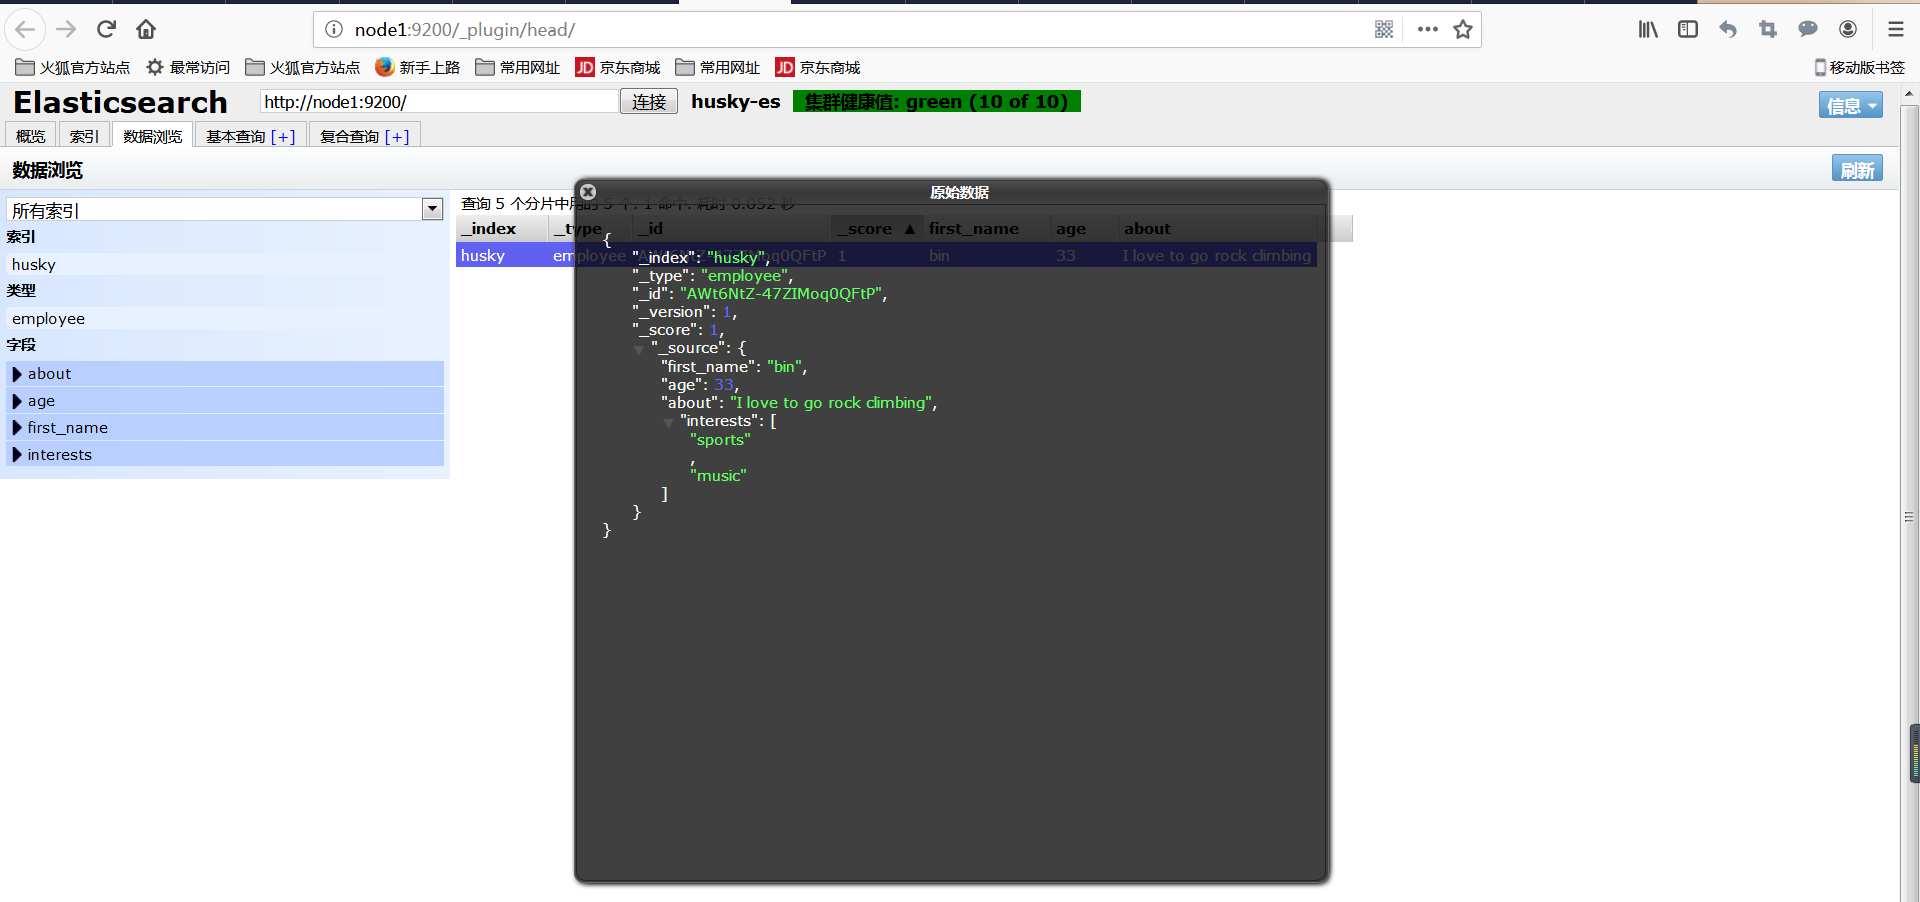Collapse the _source object in JSON
1920x902 pixels.
click(640, 349)
